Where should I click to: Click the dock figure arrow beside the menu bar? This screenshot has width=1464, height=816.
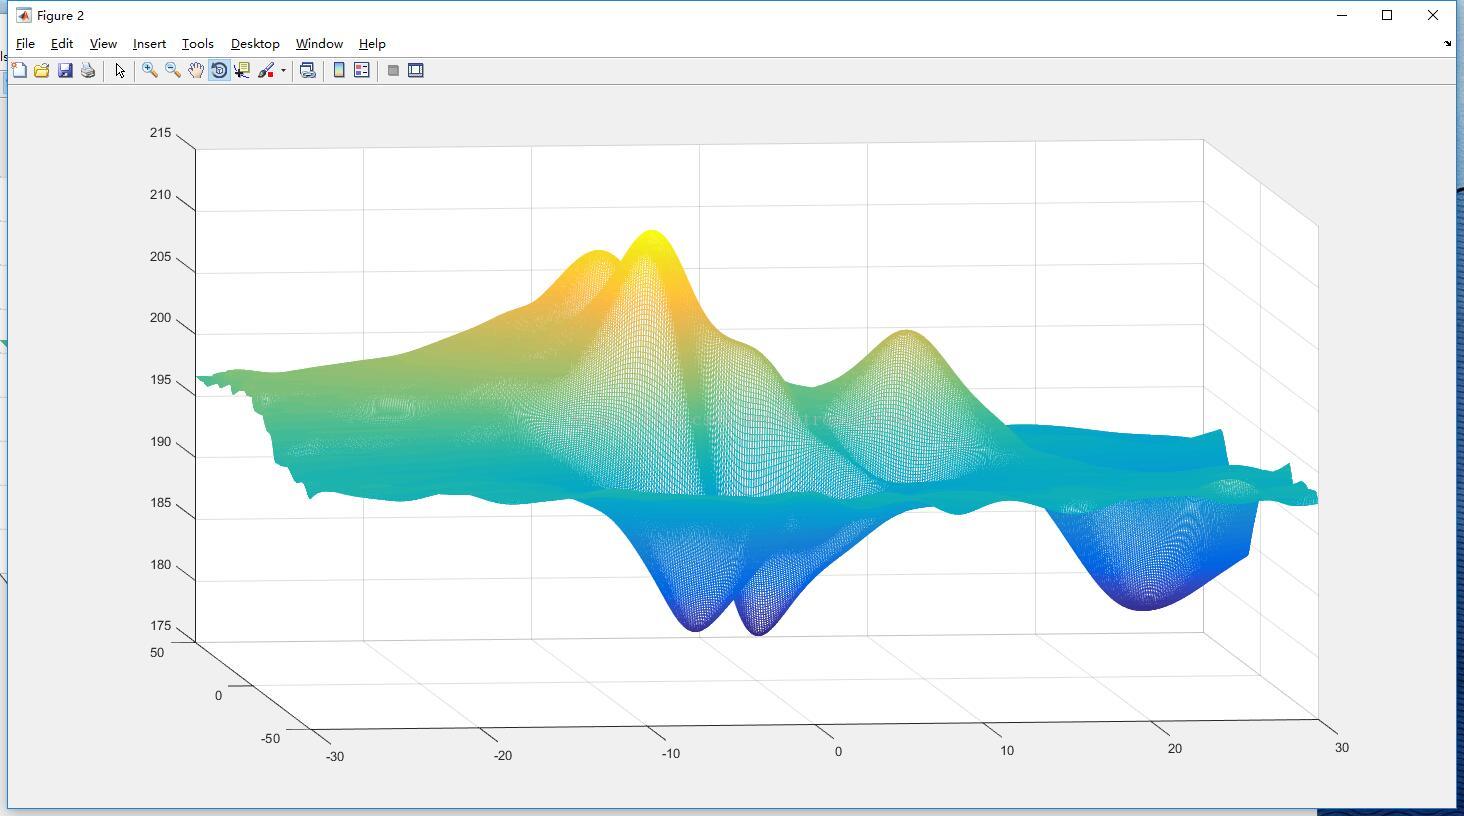[1447, 43]
